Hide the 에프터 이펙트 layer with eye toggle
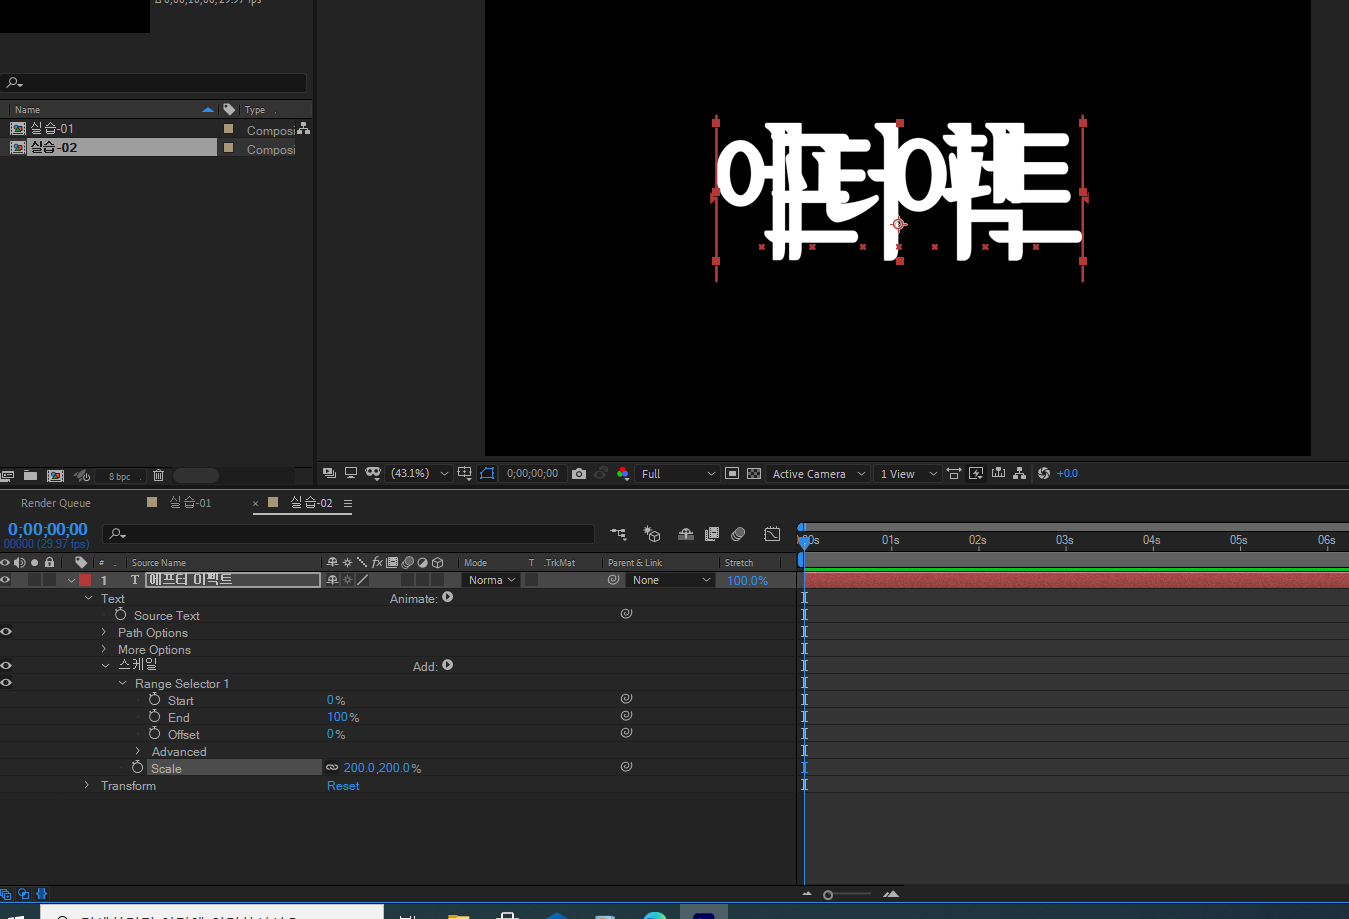Screen dimensions: 1349x919 [x=6, y=580]
